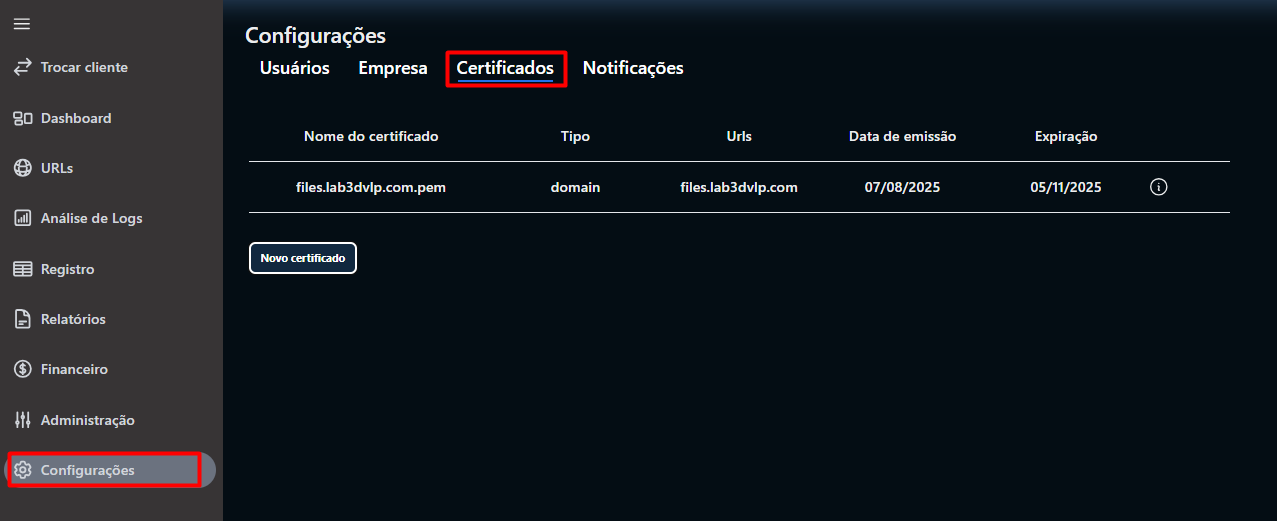Click the Nome do certificado column header
1277x521 pixels.
(371, 136)
